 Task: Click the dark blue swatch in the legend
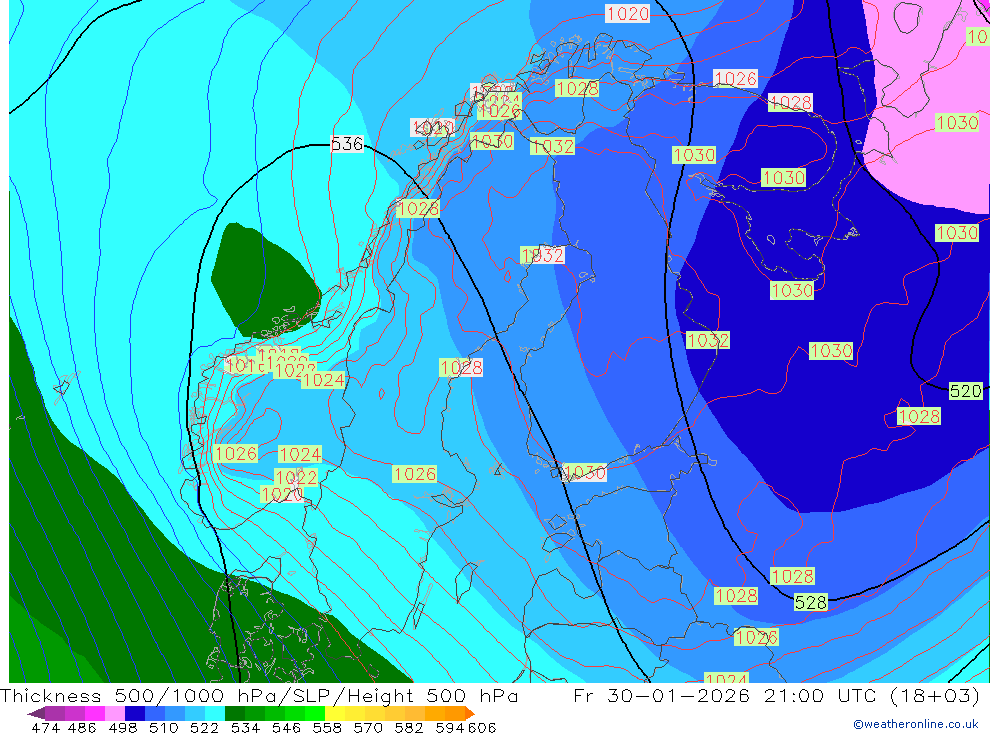pyautogui.click(x=133, y=713)
